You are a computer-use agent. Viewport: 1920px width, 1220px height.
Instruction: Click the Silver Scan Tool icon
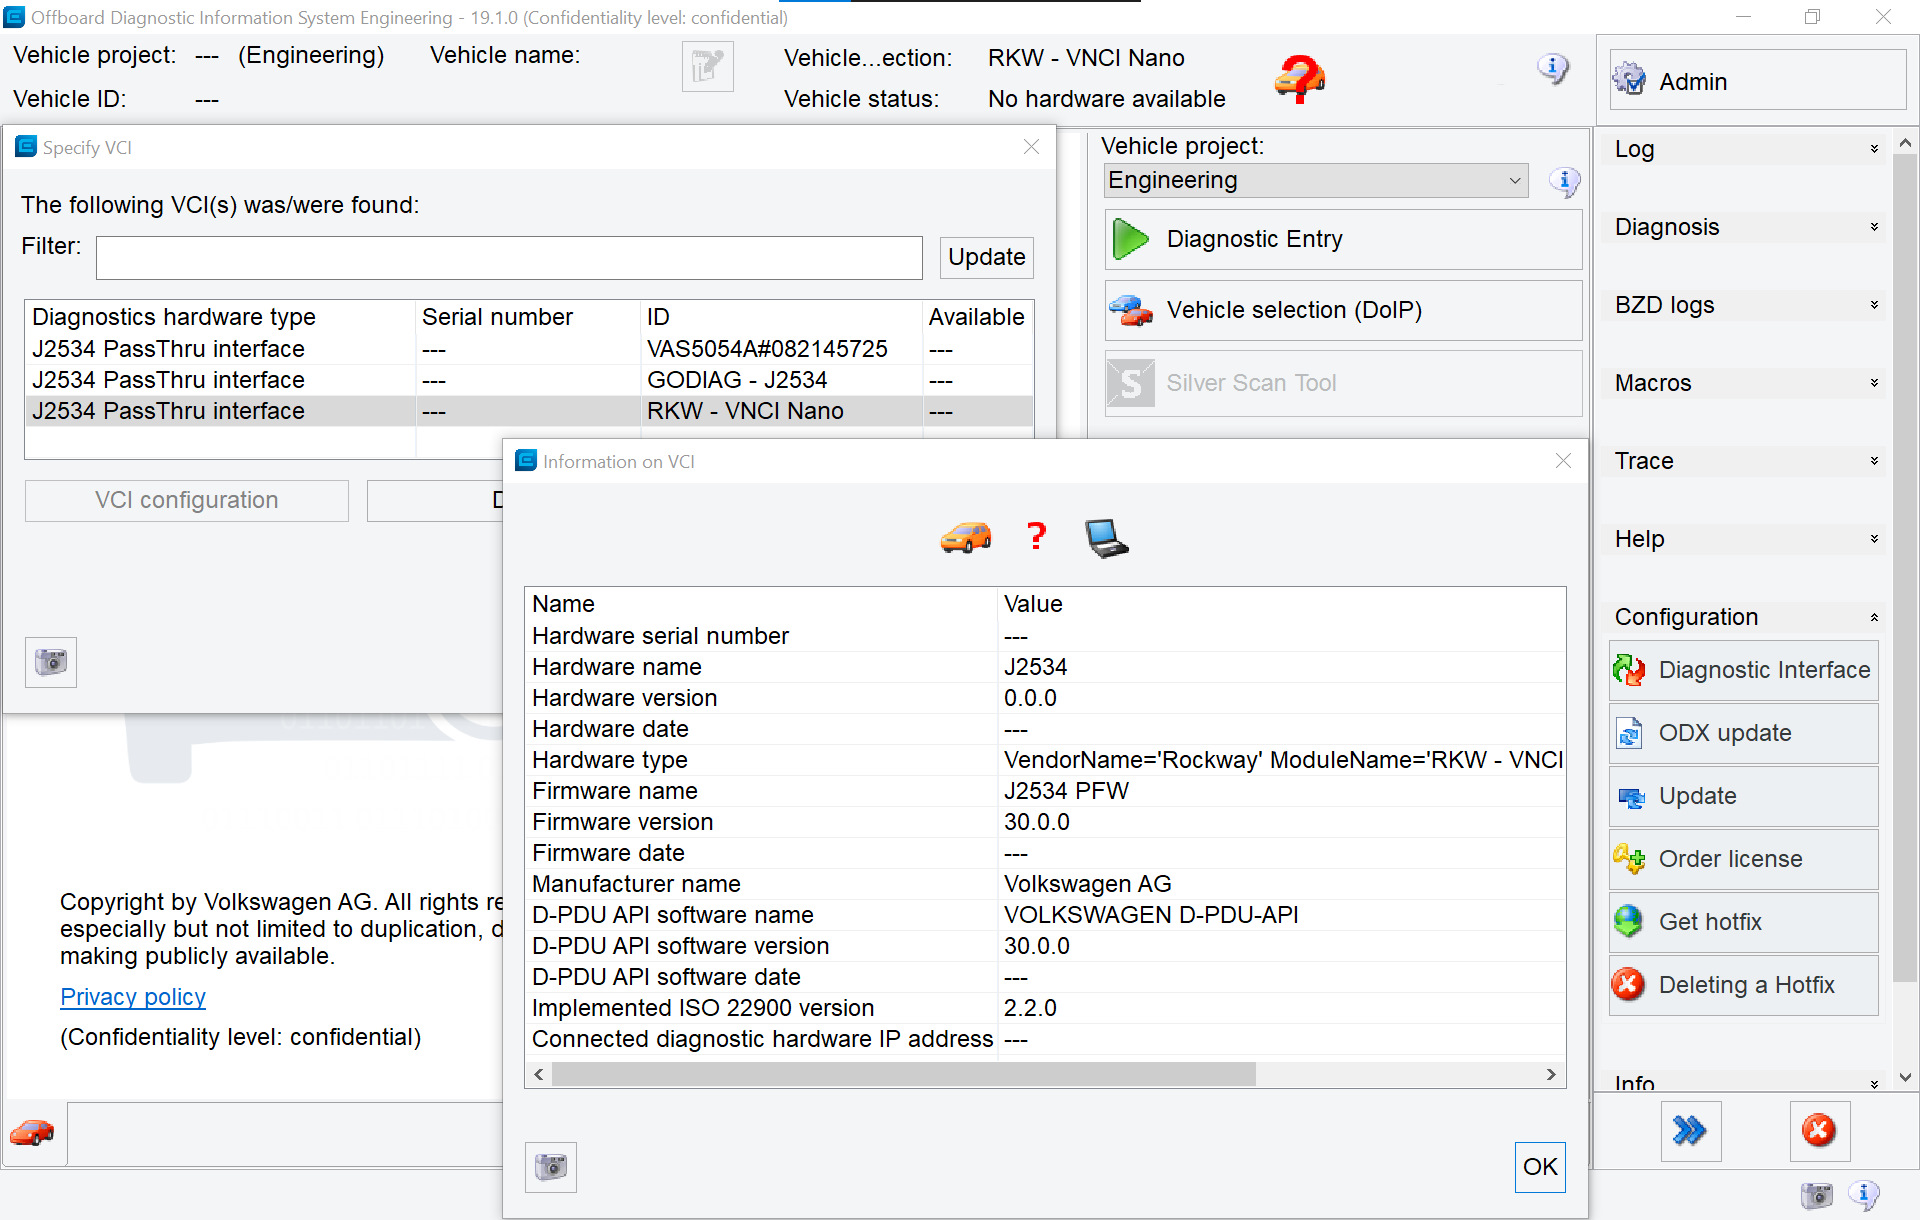[x=1131, y=383]
